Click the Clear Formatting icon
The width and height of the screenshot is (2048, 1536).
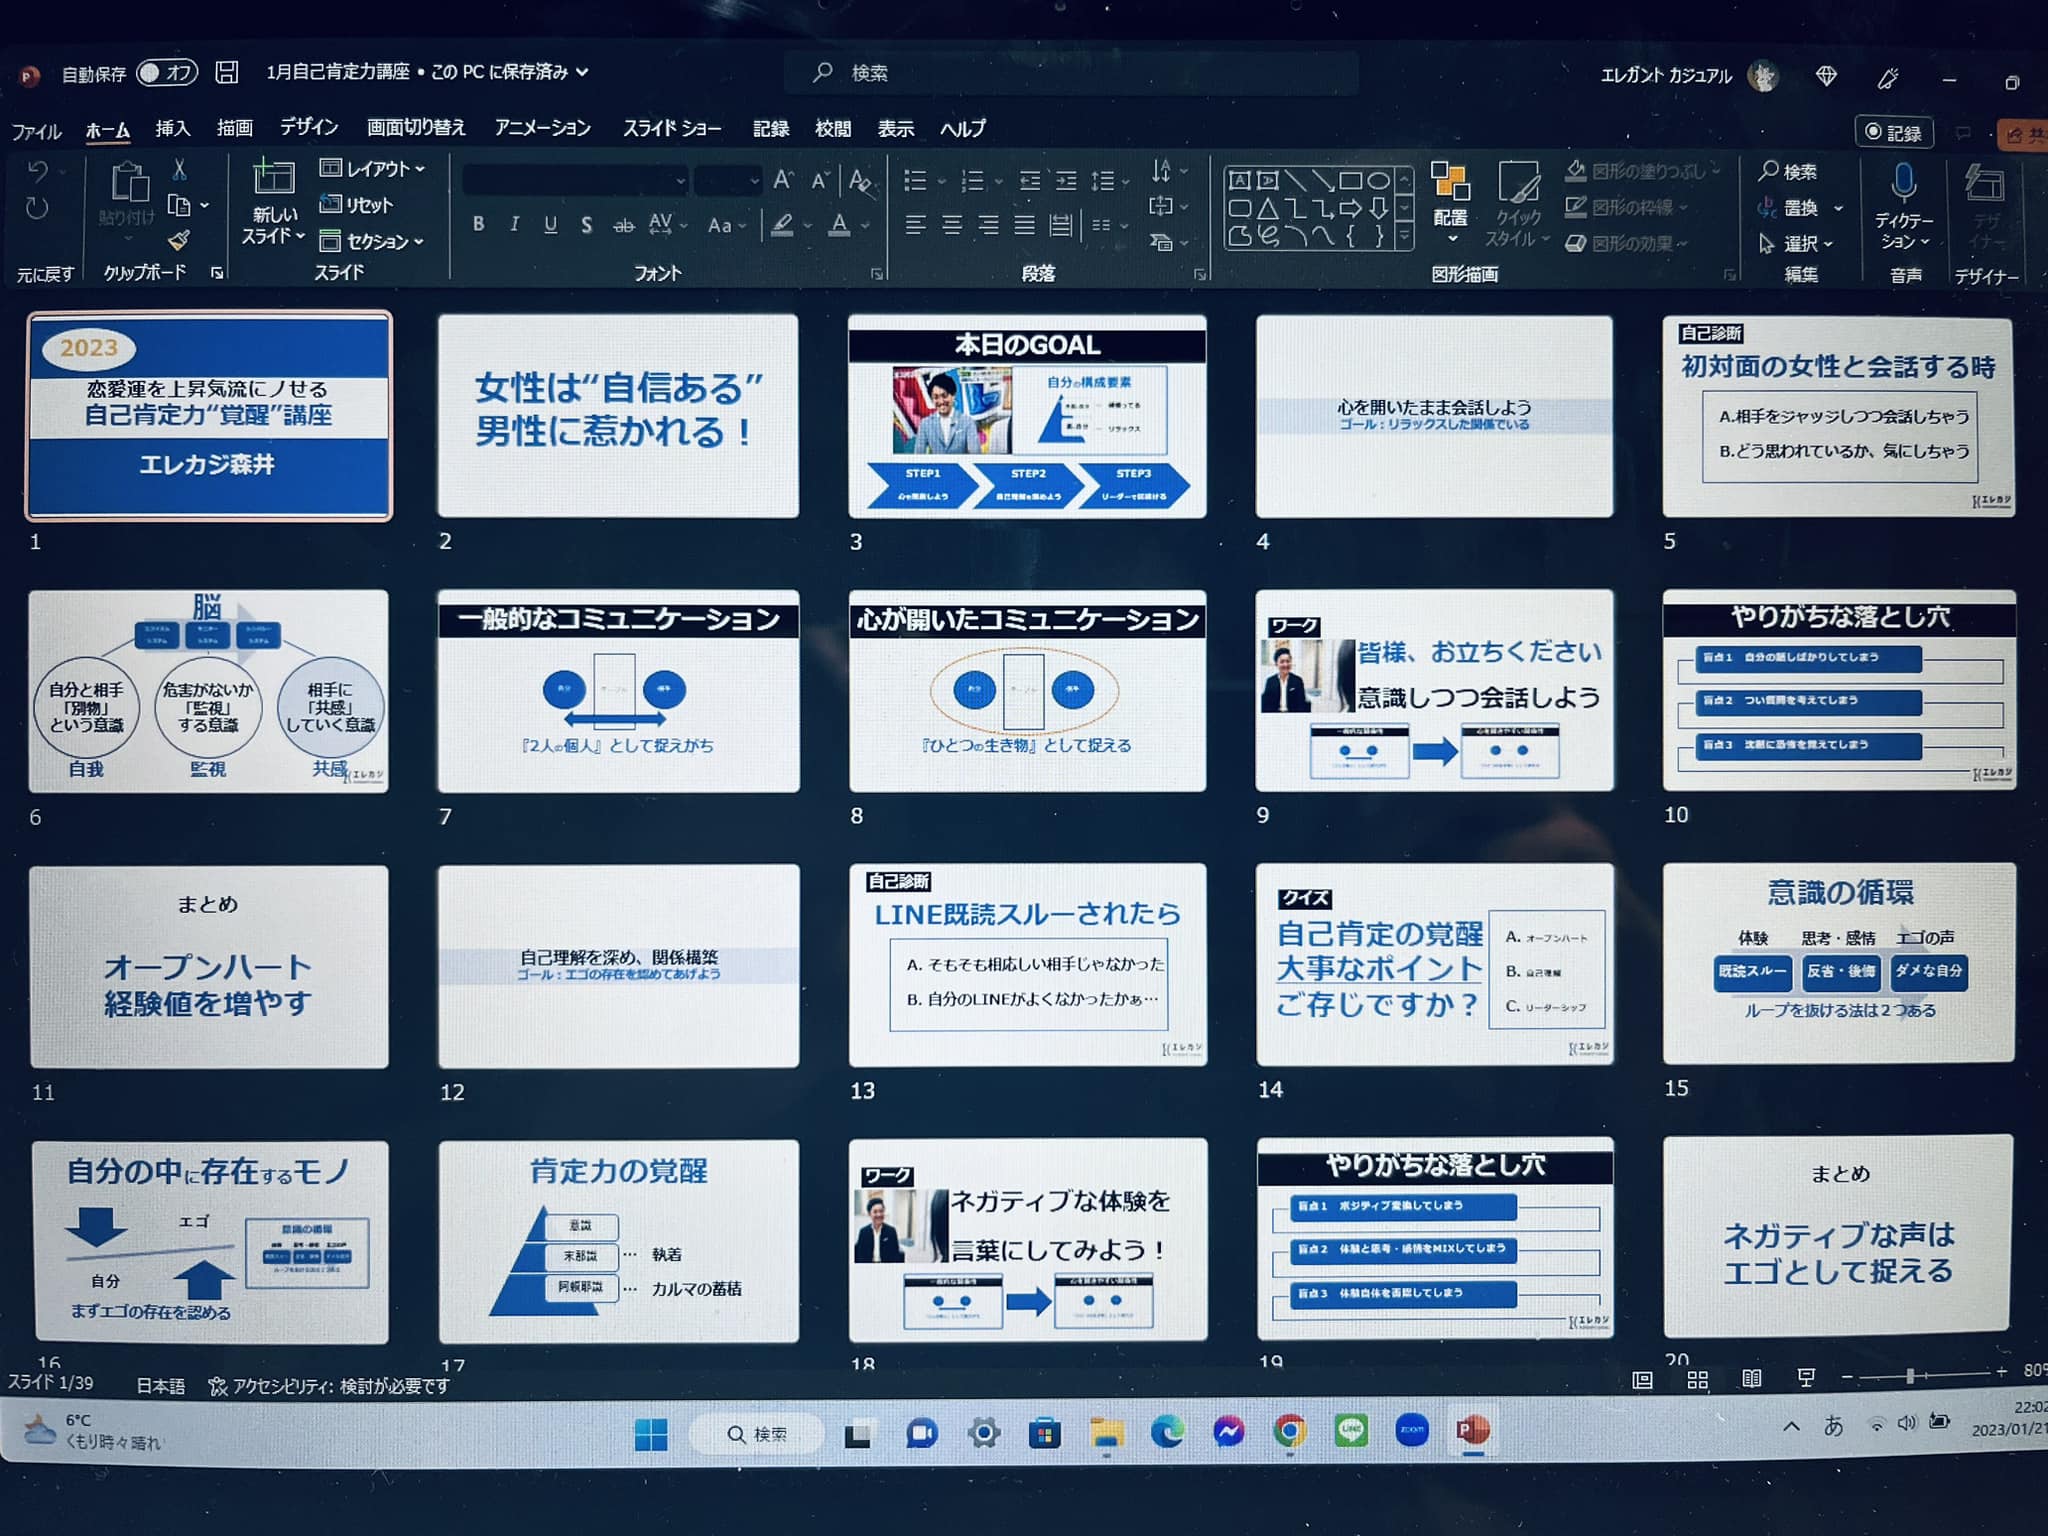point(859,181)
